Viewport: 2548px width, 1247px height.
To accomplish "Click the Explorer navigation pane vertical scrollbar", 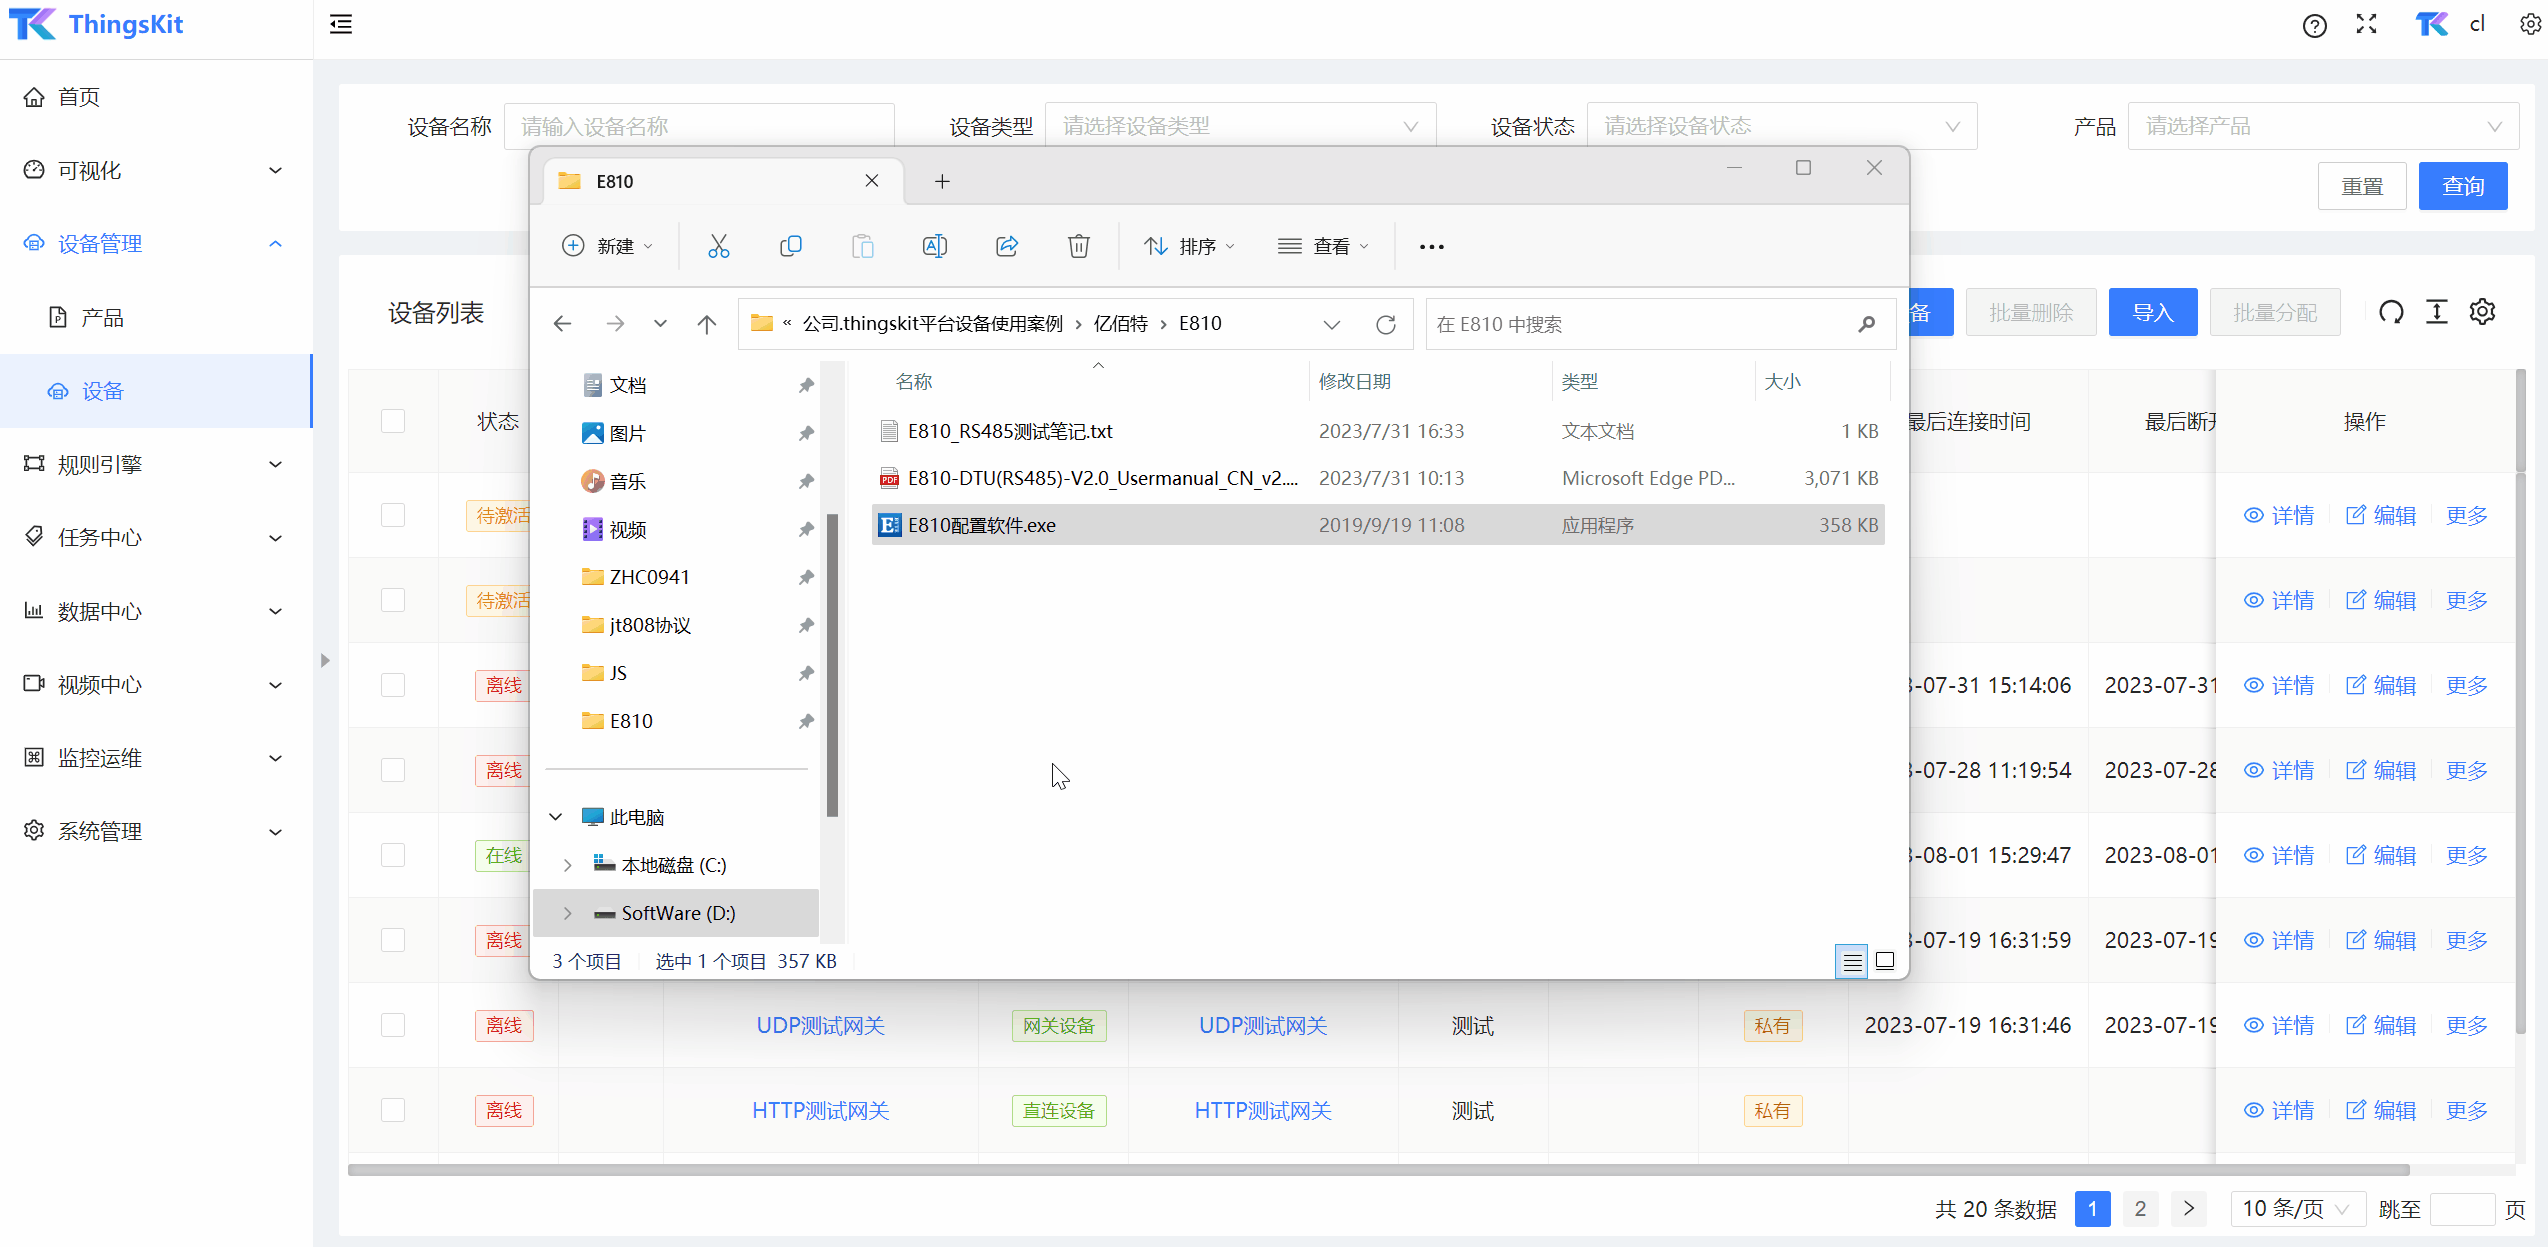I will [x=832, y=665].
